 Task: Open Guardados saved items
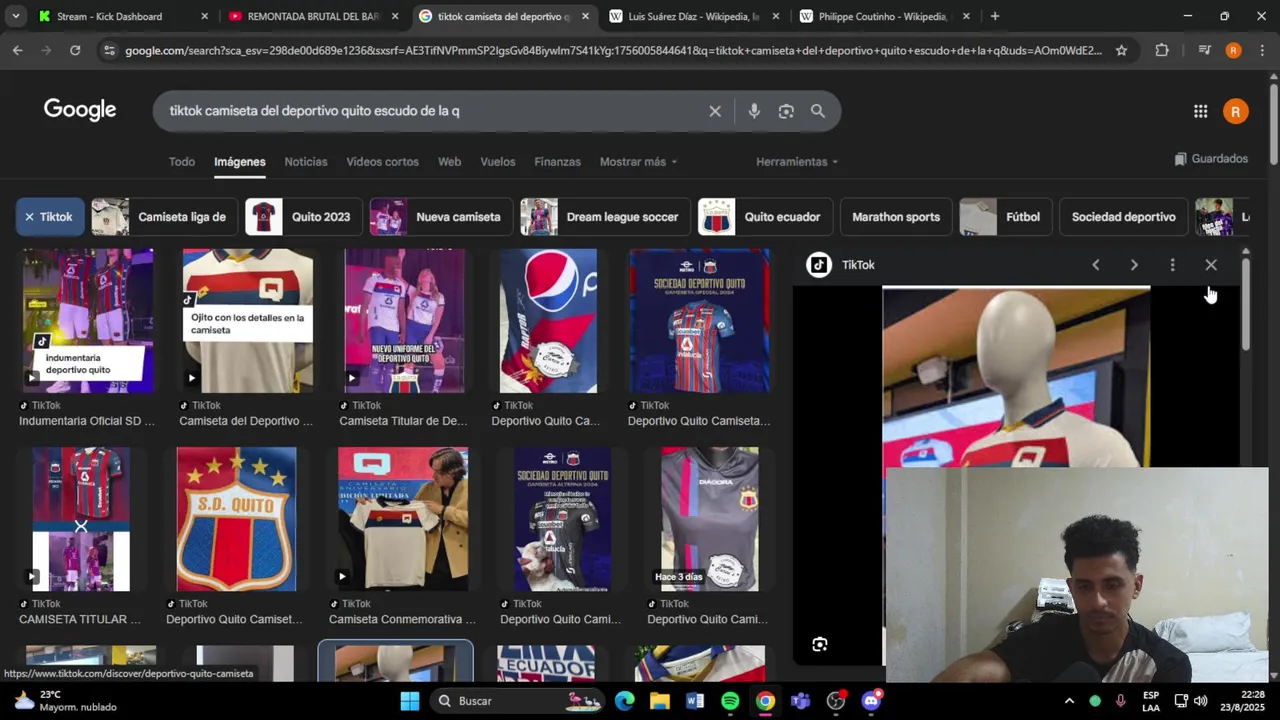pyautogui.click(x=1211, y=159)
